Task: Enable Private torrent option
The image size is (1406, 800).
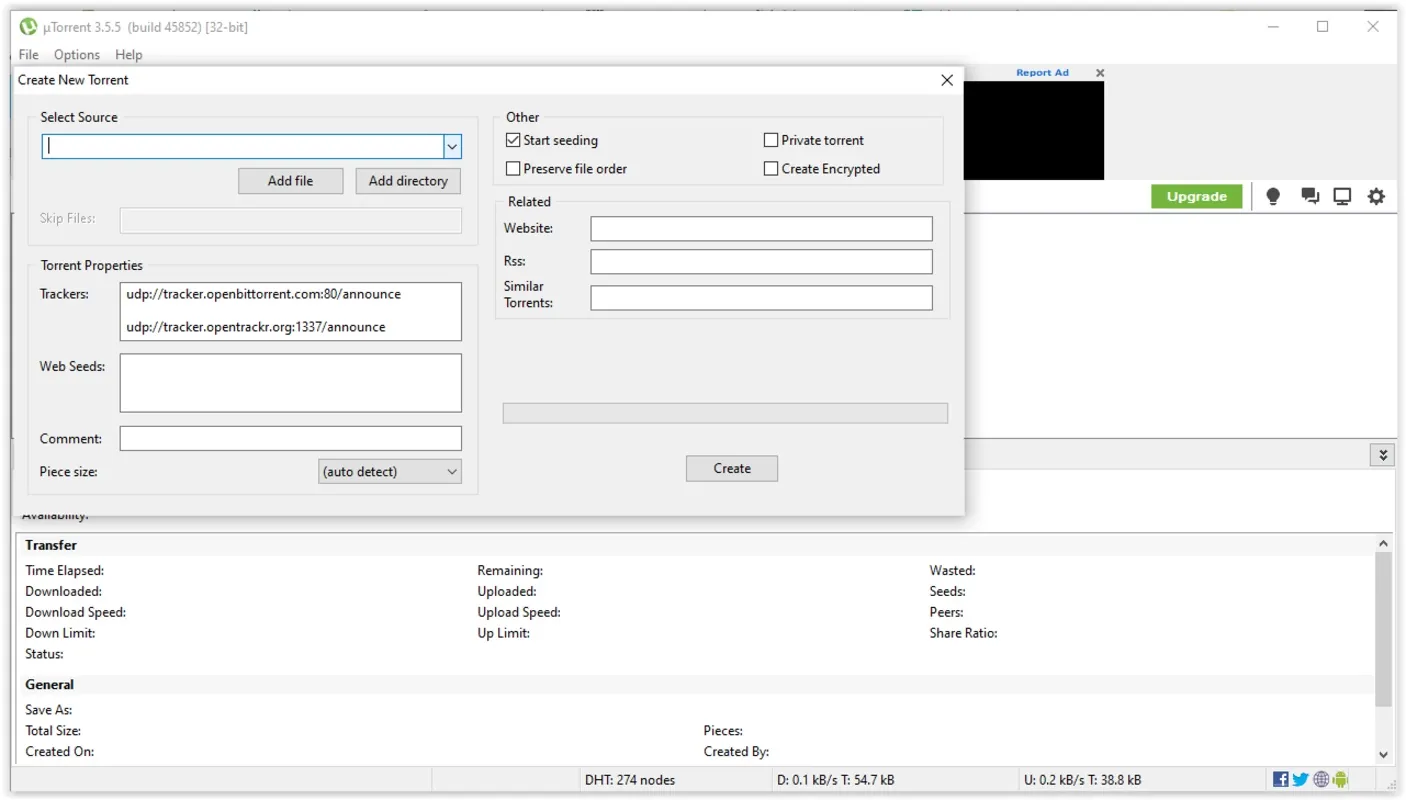Action: [771, 141]
